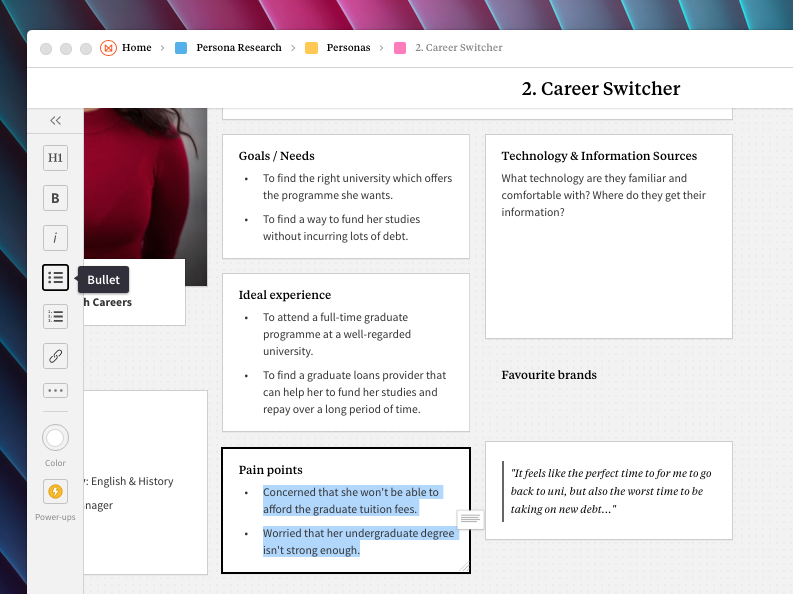Viewport: 793px width, 594px height.
Task: Collapse the toolbar with double chevron
Action: tap(56, 120)
